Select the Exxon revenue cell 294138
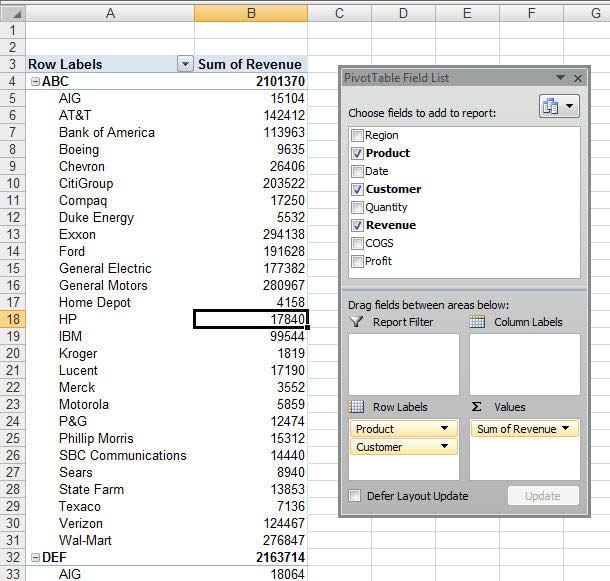This screenshot has height=581, width=610. 251,235
